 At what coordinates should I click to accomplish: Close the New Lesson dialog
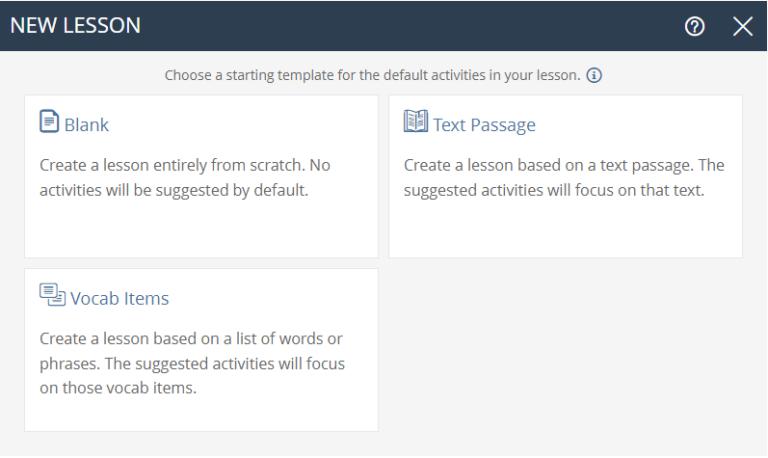pyautogui.click(x=742, y=26)
